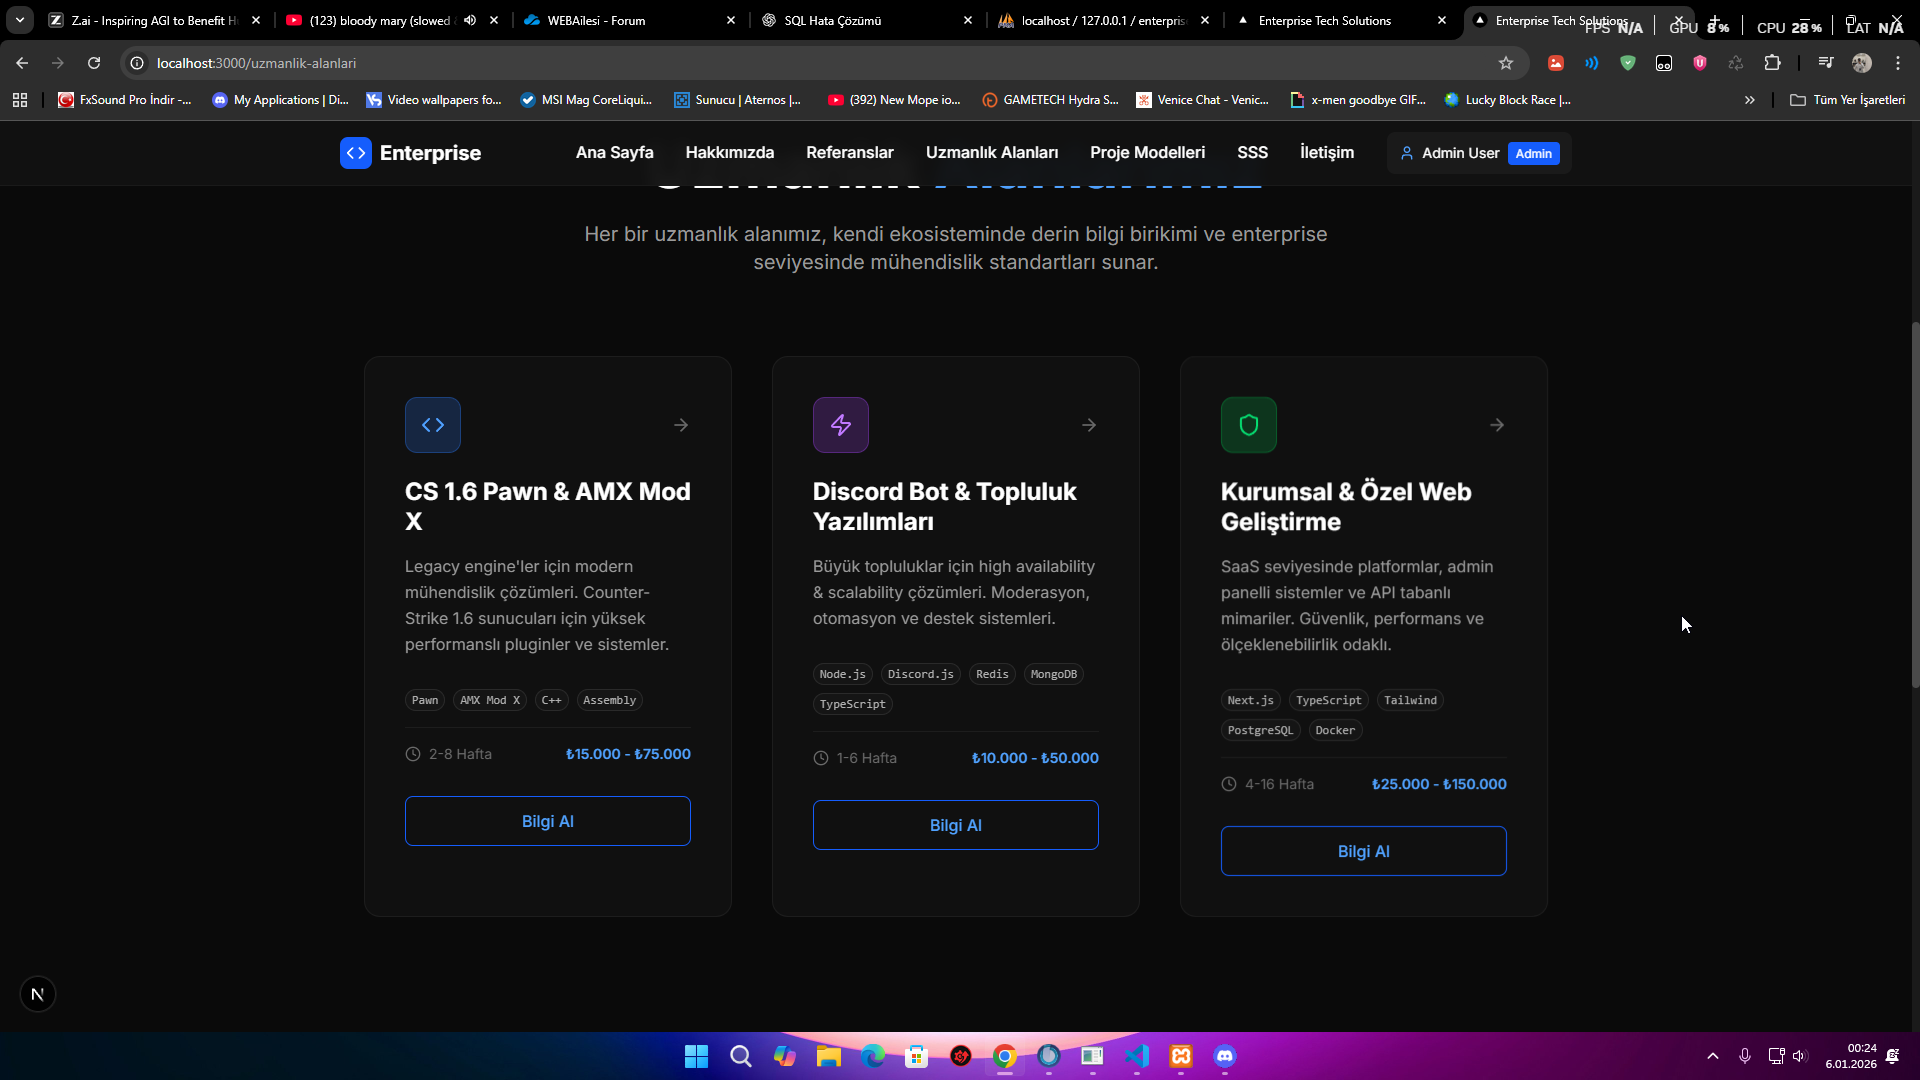The height and width of the screenshot is (1080, 1920).
Task: Open the media control icon in Chrome toolbar
Action: pyautogui.click(x=1826, y=63)
